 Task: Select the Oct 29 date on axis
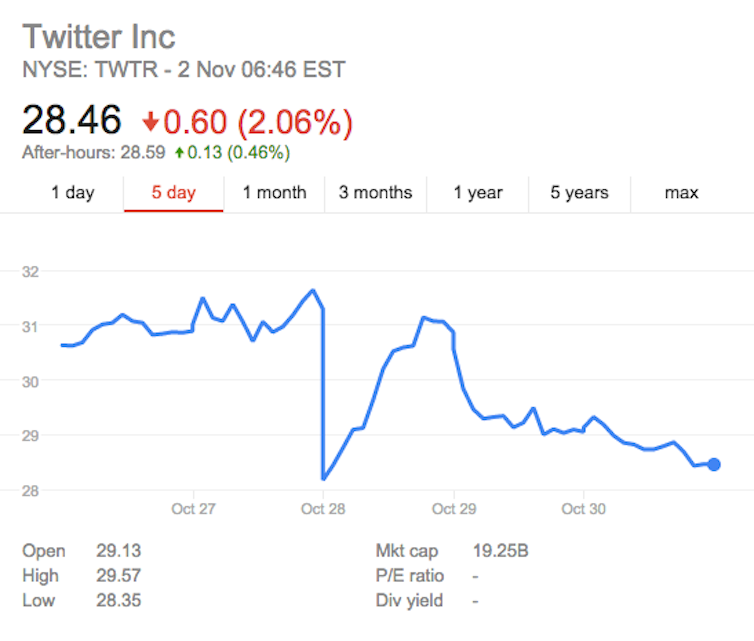tap(453, 509)
